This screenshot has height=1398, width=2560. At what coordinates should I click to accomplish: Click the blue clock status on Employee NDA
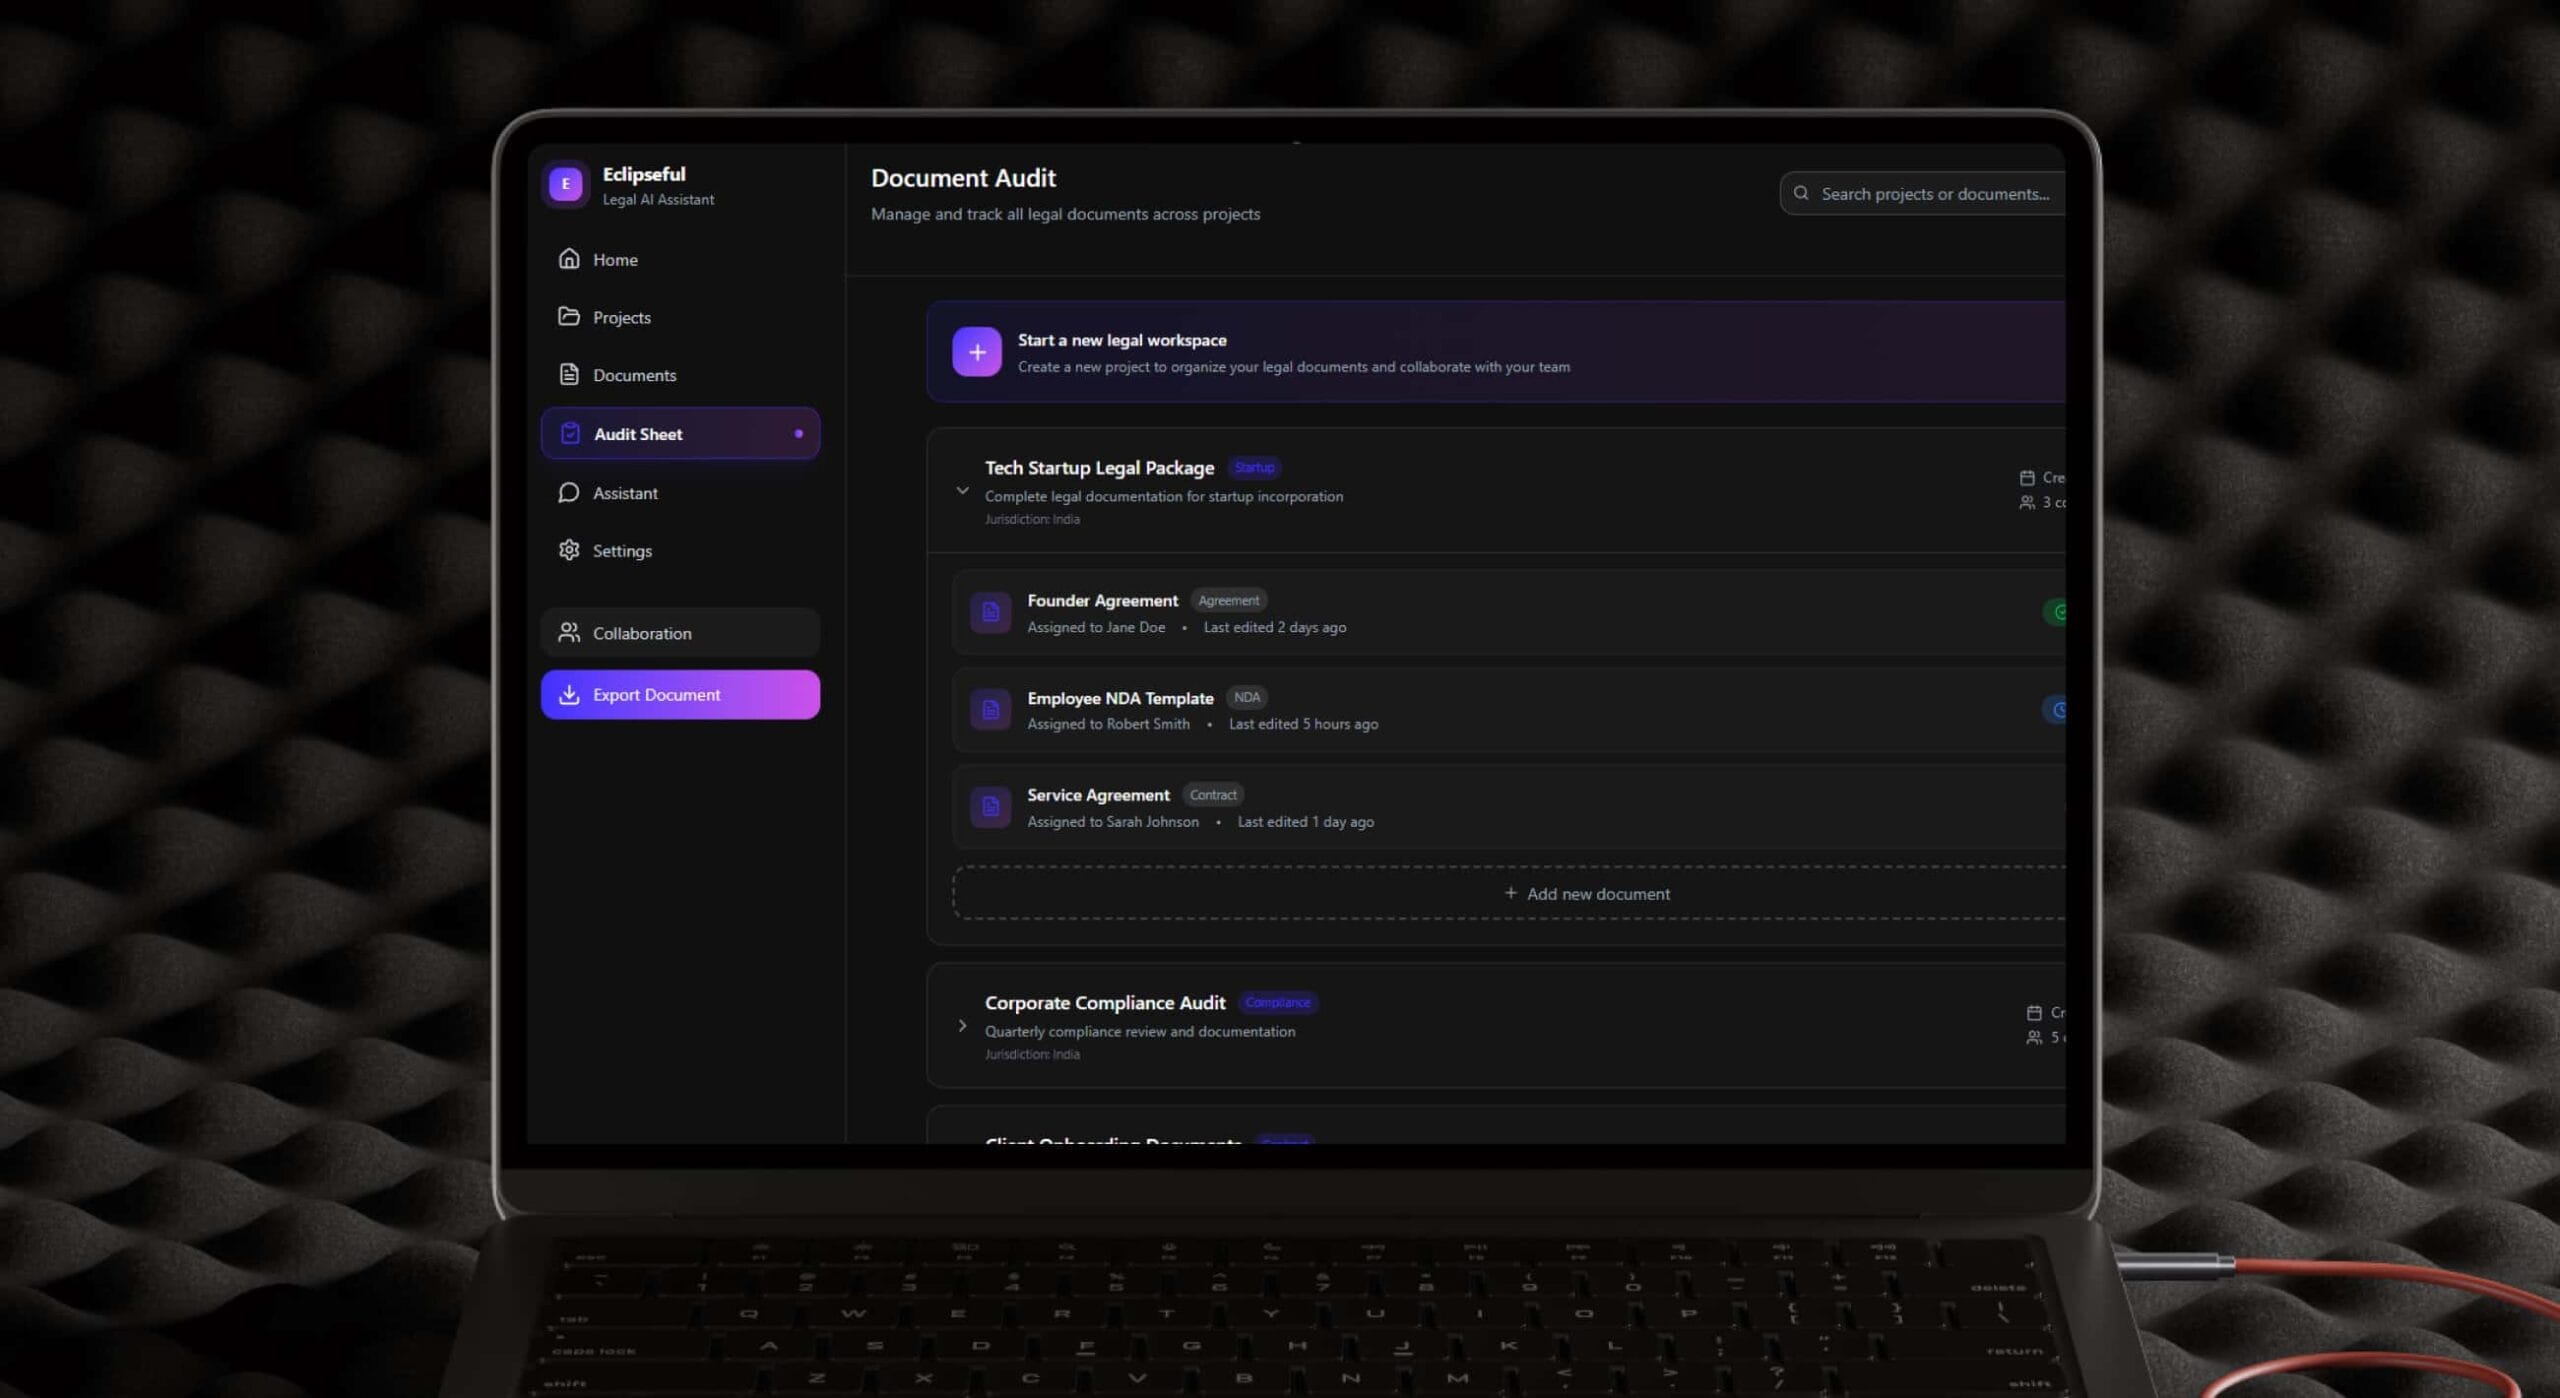tap(2056, 710)
